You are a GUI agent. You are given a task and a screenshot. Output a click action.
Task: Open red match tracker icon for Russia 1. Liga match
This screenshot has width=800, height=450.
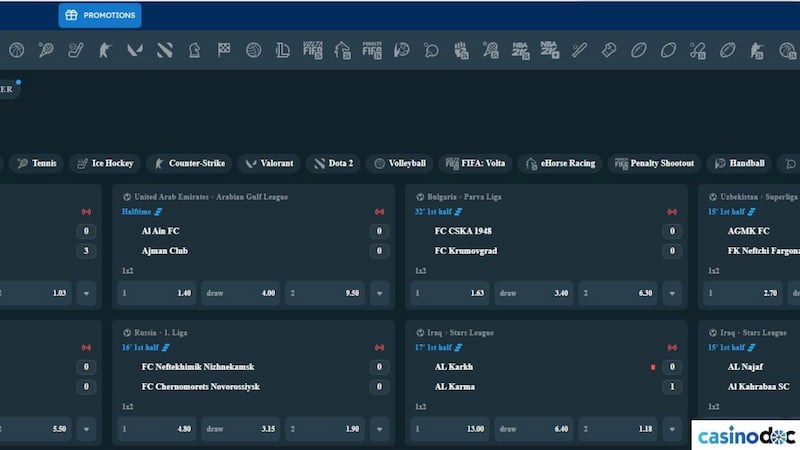pyautogui.click(x=379, y=347)
